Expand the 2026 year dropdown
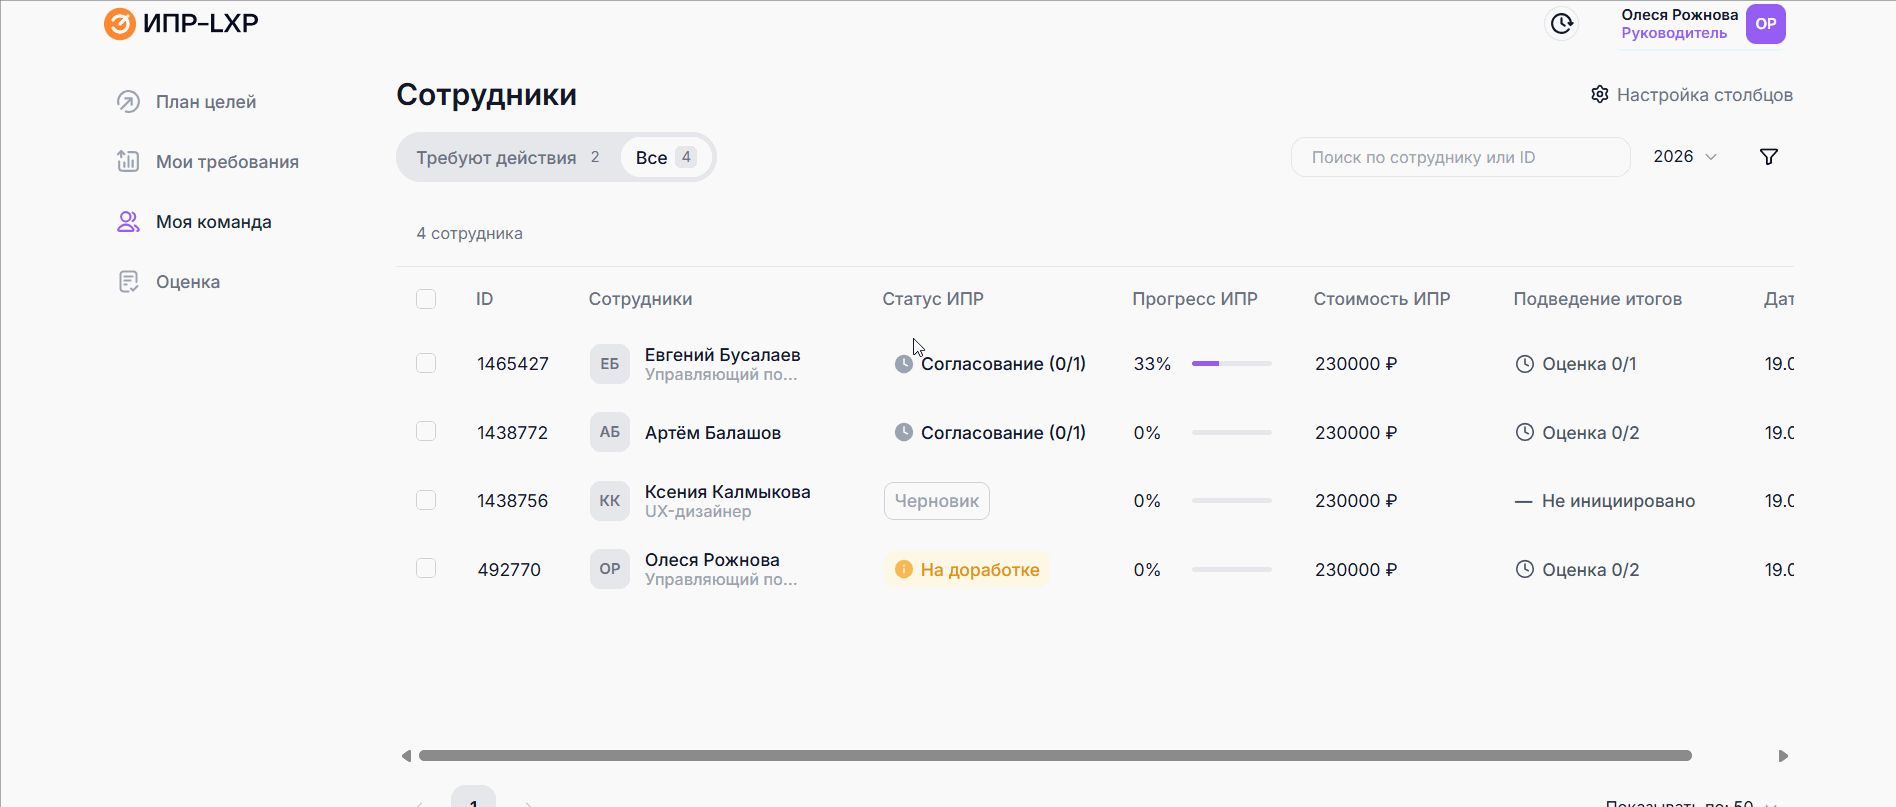This screenshot has width=1896, height=807. tap(1684, 157)
